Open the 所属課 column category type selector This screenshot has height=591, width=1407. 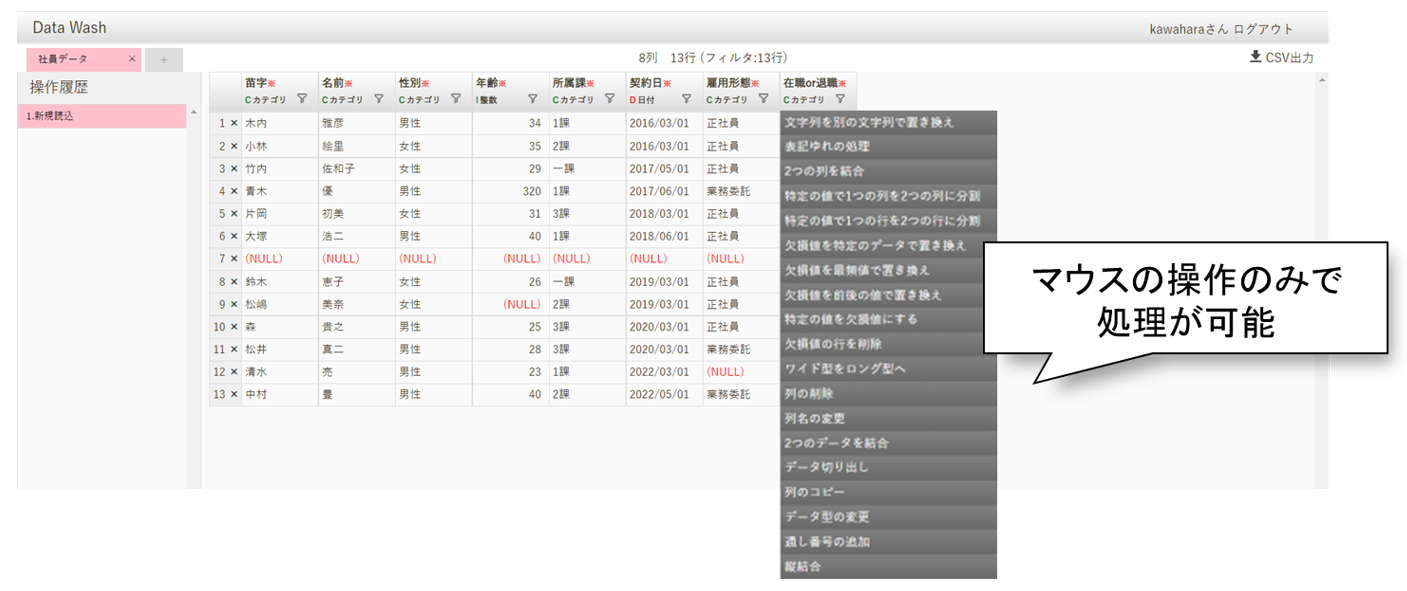573,99
